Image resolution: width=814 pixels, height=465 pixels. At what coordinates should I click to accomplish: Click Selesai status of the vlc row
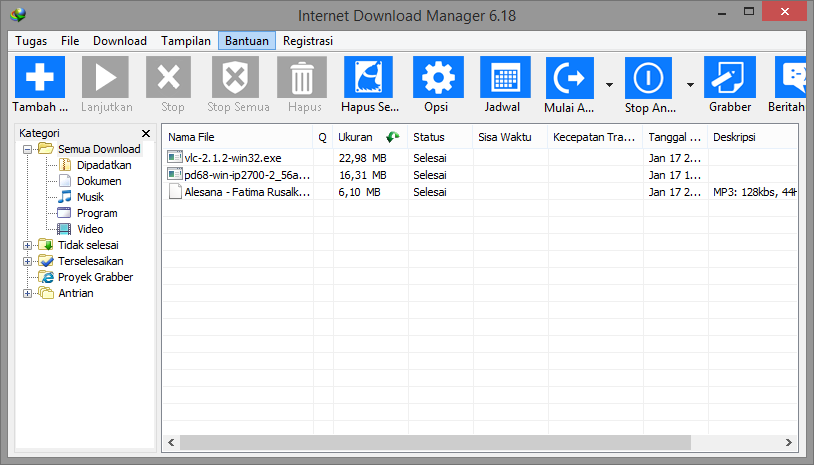point(430,158)
